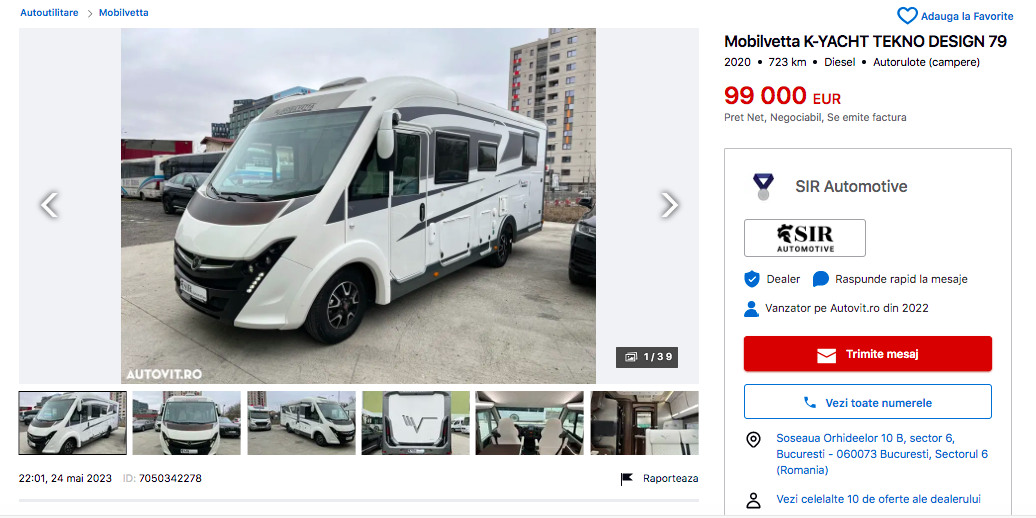Click the person icon beside dealer offers
The height and width of the screenshot is (518, 1036).
(753, 500)
